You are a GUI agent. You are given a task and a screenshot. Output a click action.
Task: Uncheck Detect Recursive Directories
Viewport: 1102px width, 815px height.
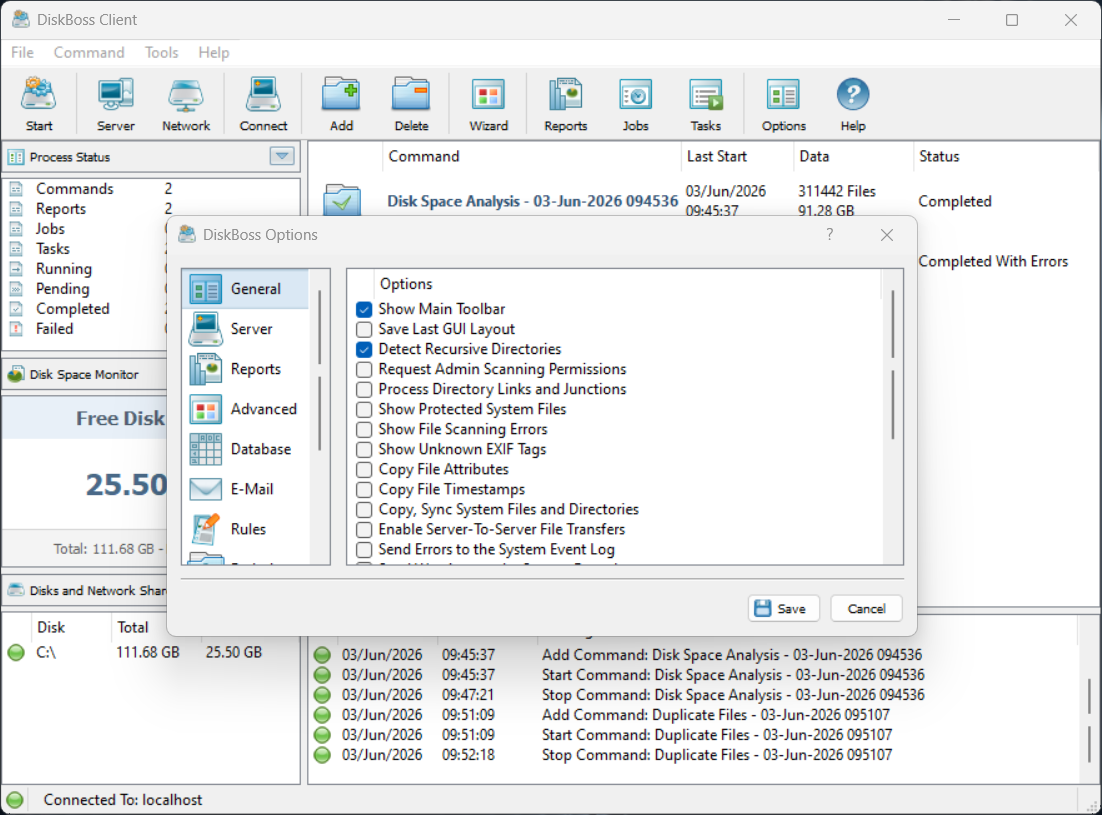pos(364,349)
